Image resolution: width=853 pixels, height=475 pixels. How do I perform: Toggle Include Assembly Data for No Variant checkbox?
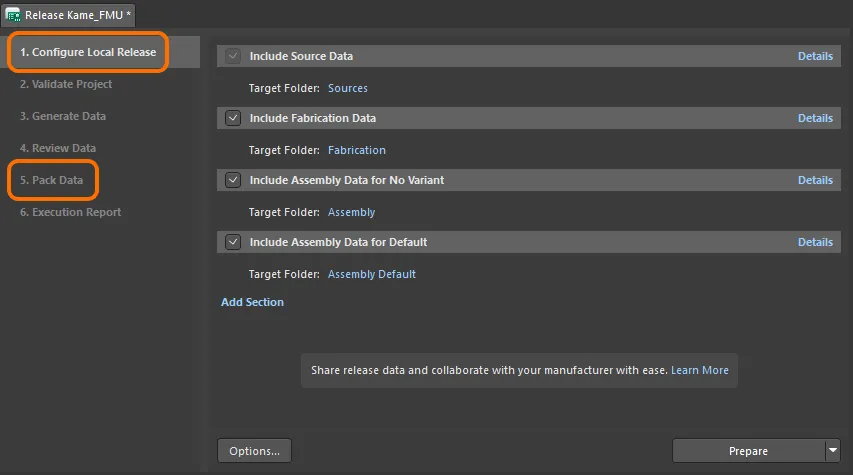[x=234, y=181]
